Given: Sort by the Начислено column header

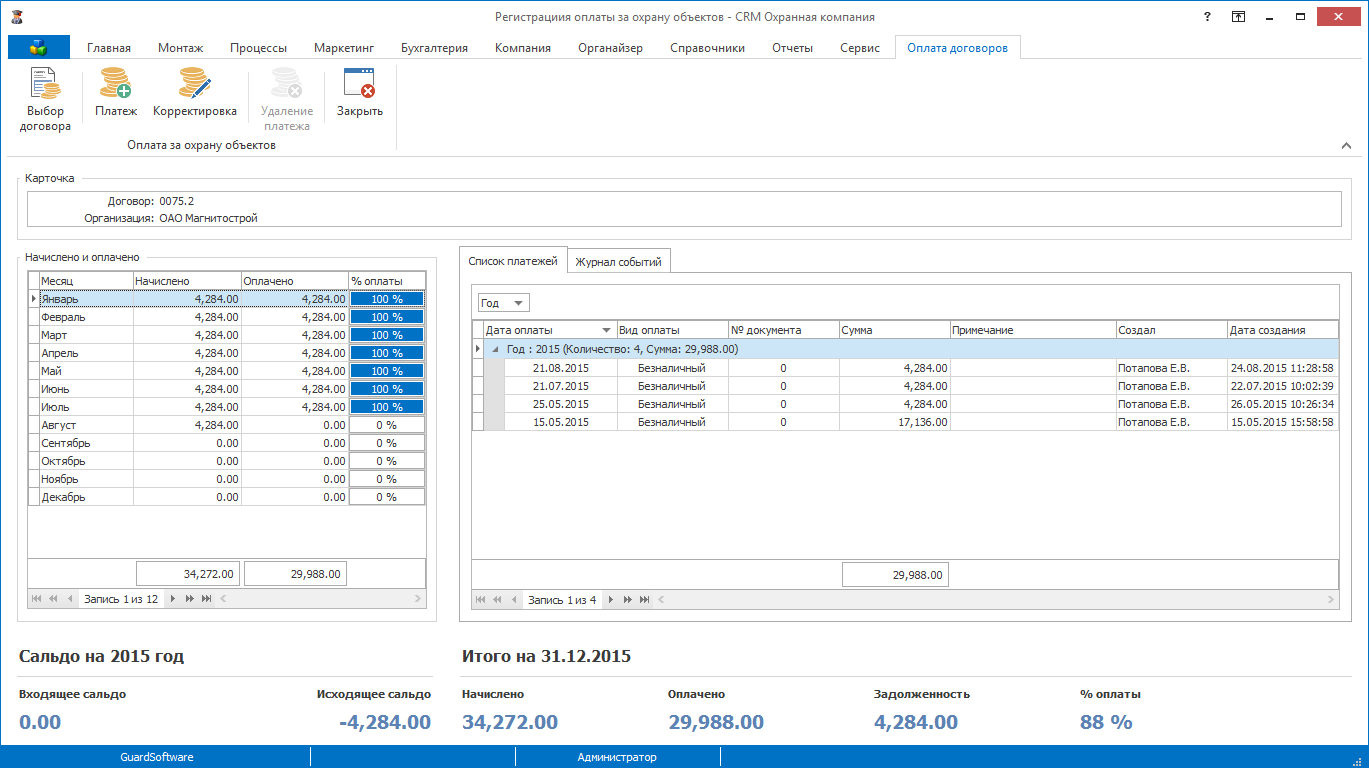Looking at the screenshot, I should pyautogui.click(x=187, y=281).
